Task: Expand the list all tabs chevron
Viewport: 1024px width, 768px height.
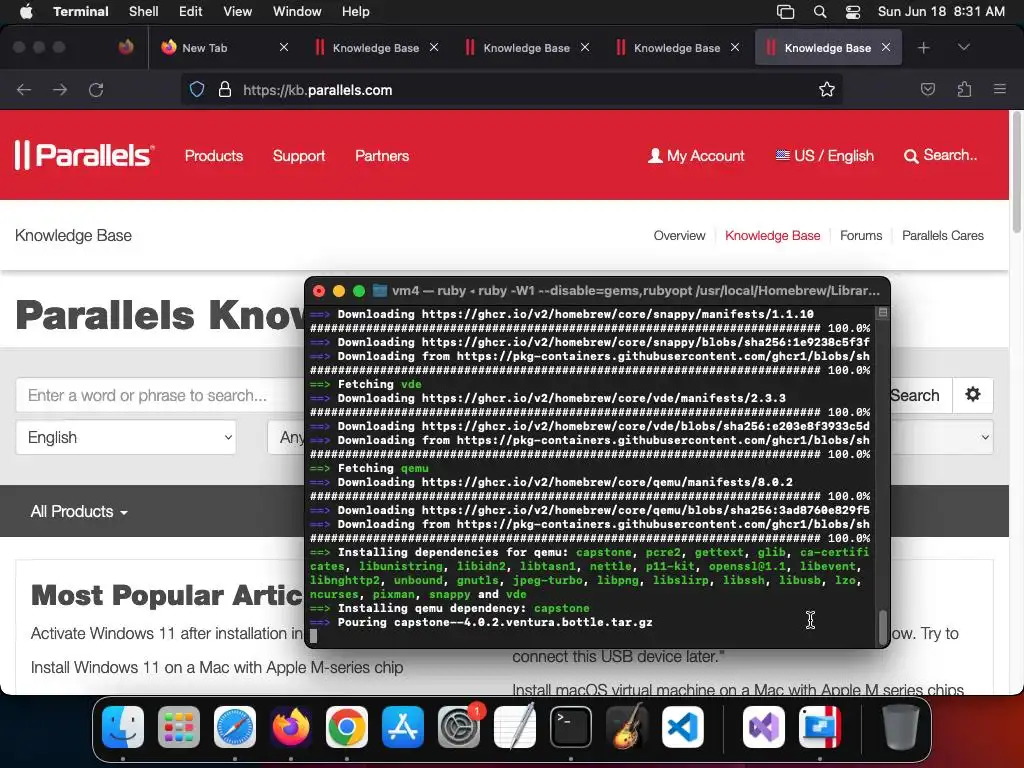Action: pos(963,47)
